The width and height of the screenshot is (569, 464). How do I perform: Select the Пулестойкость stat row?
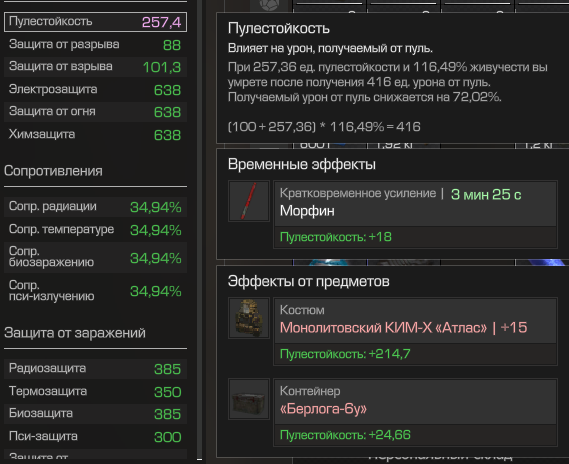click(95, 22)
